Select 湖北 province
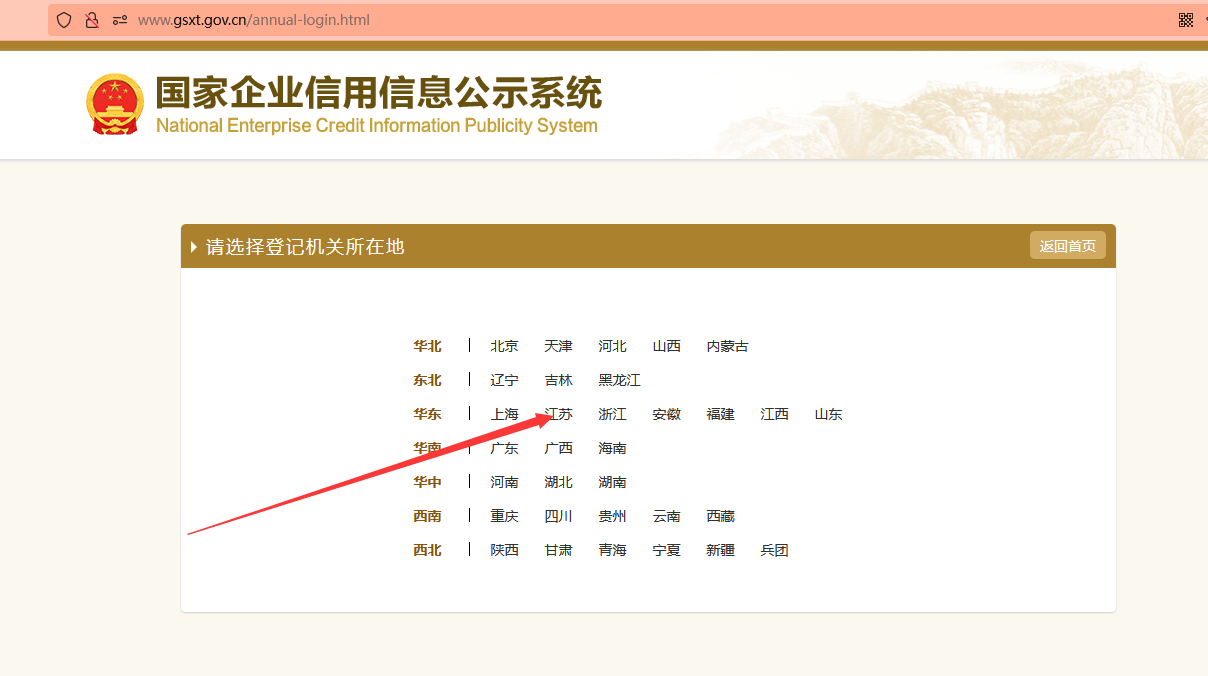The width and height of the screenshot is (1208, 676). tap(559, 482)
